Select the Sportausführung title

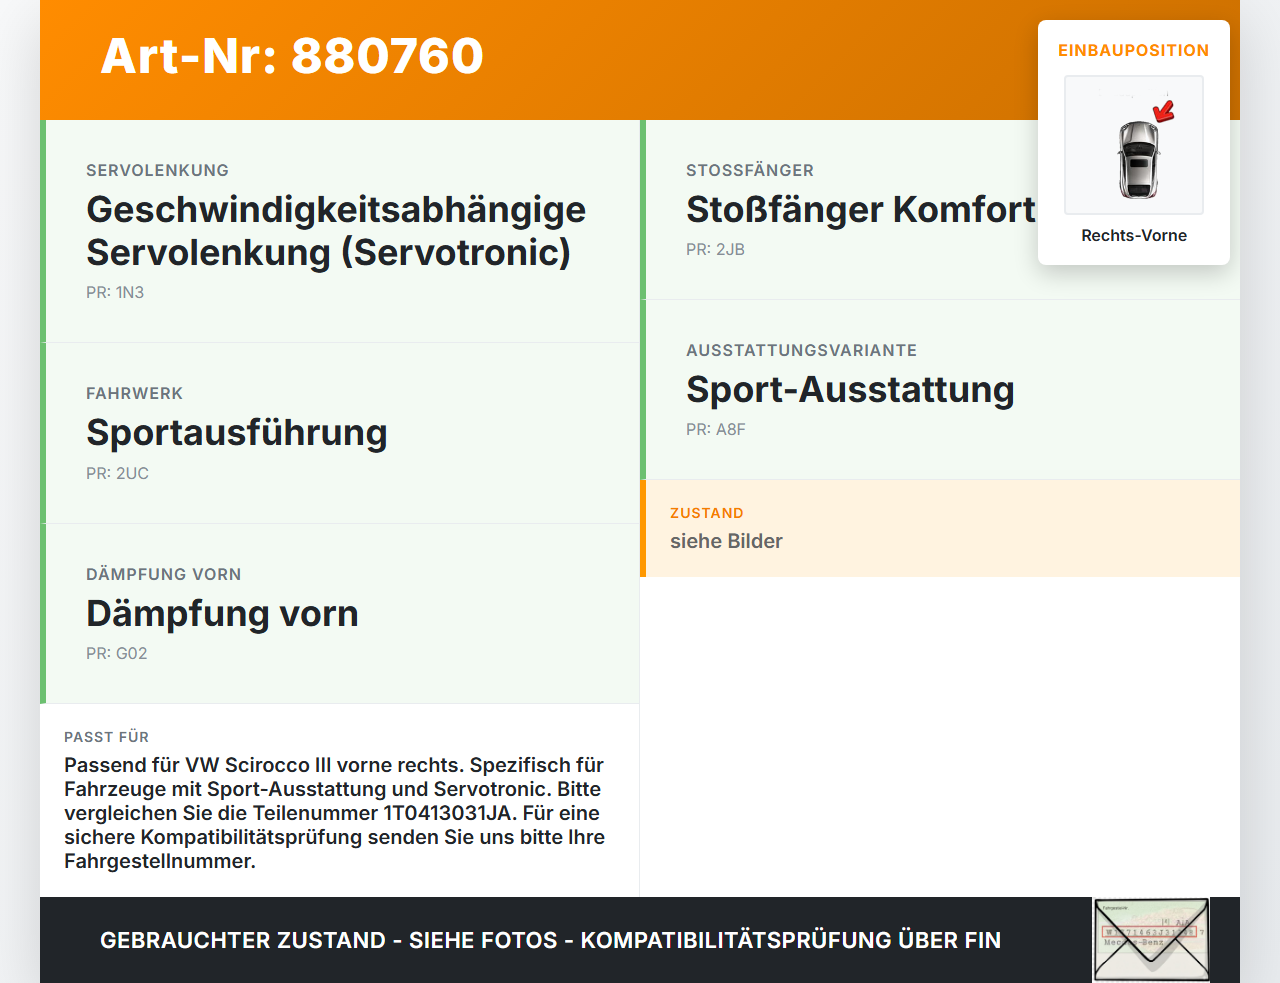(237, 433)
